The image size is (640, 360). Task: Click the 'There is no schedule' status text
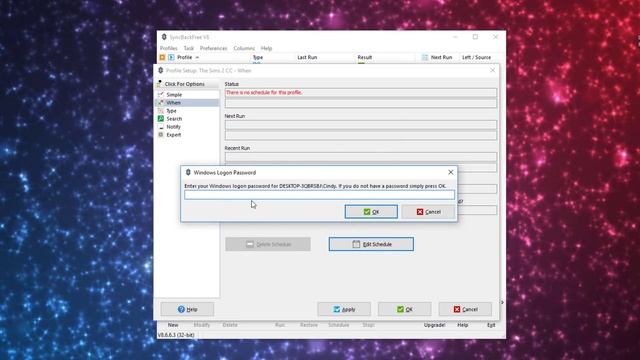pos(264,93)
